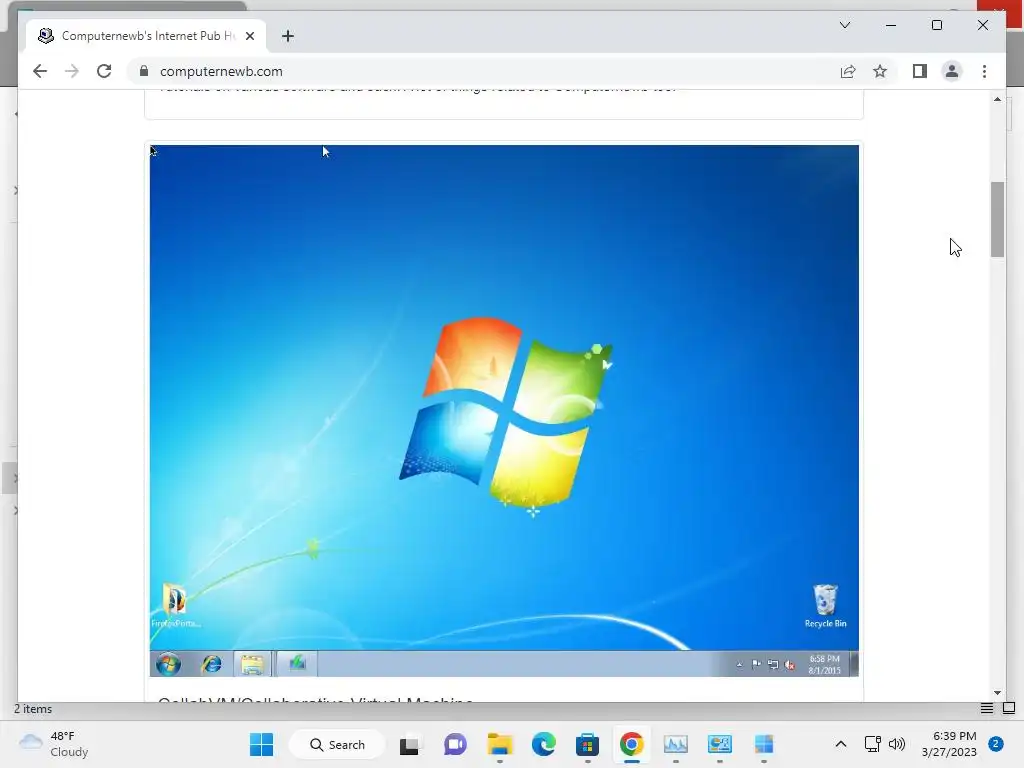
Task: Open the clock showing 6:39 PM 3/27/2023
Action: [949, 744]
